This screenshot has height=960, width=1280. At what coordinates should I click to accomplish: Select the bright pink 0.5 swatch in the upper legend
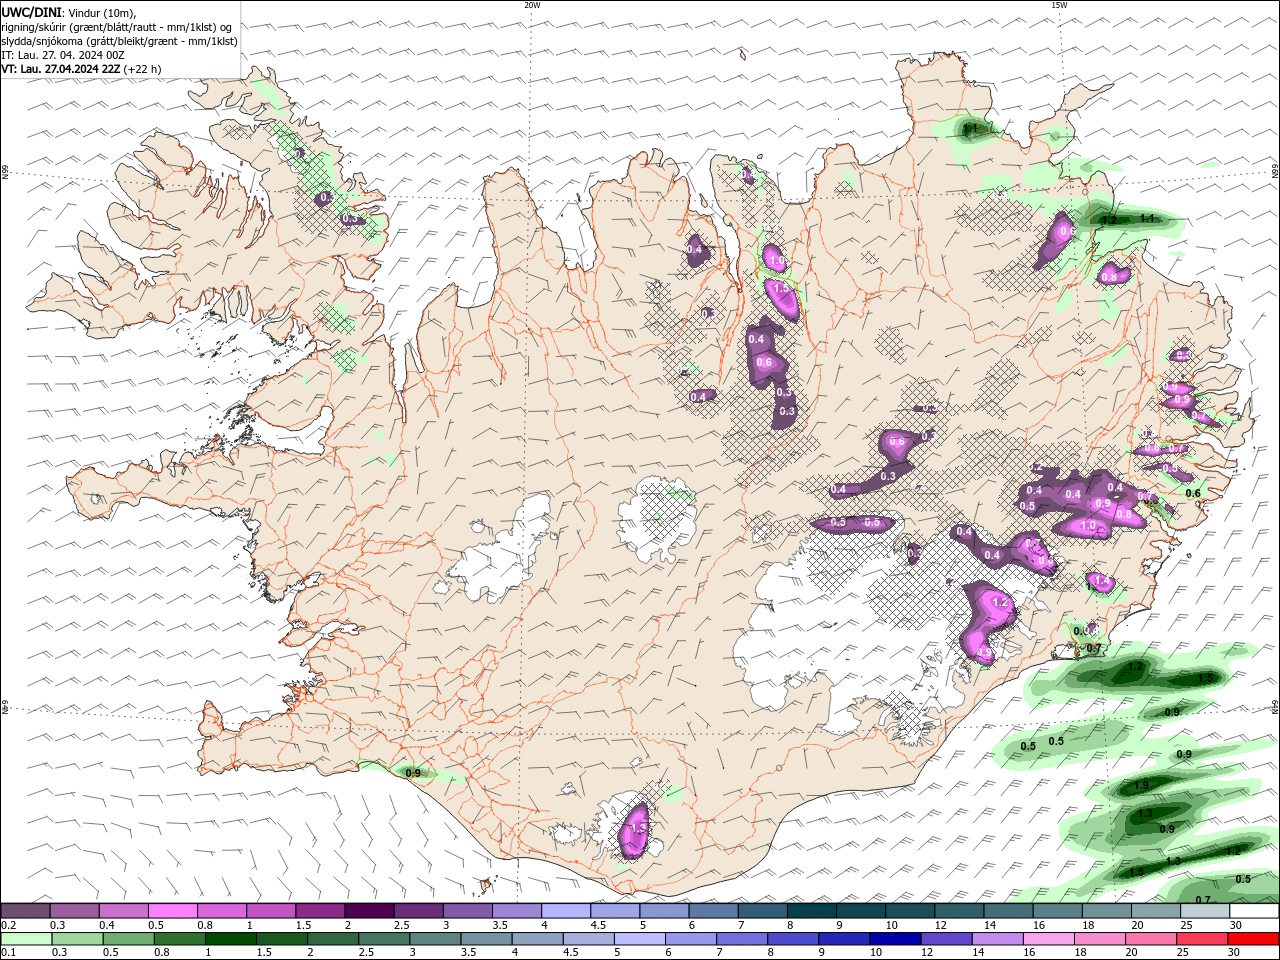tap(172, 910)
